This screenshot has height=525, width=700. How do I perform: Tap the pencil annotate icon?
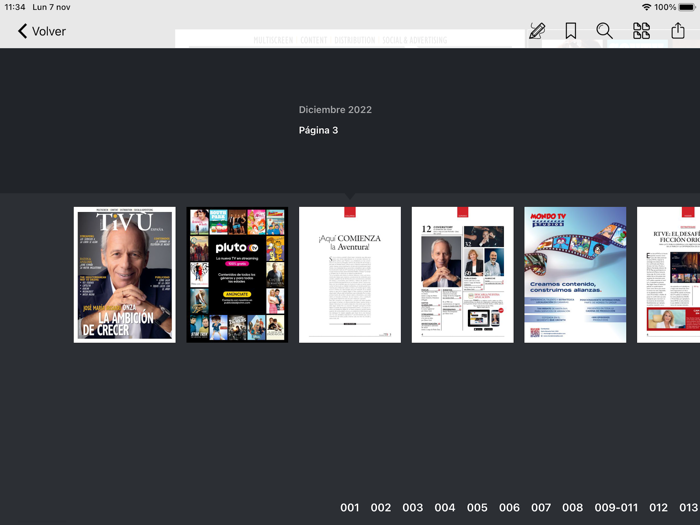[537, 31]
